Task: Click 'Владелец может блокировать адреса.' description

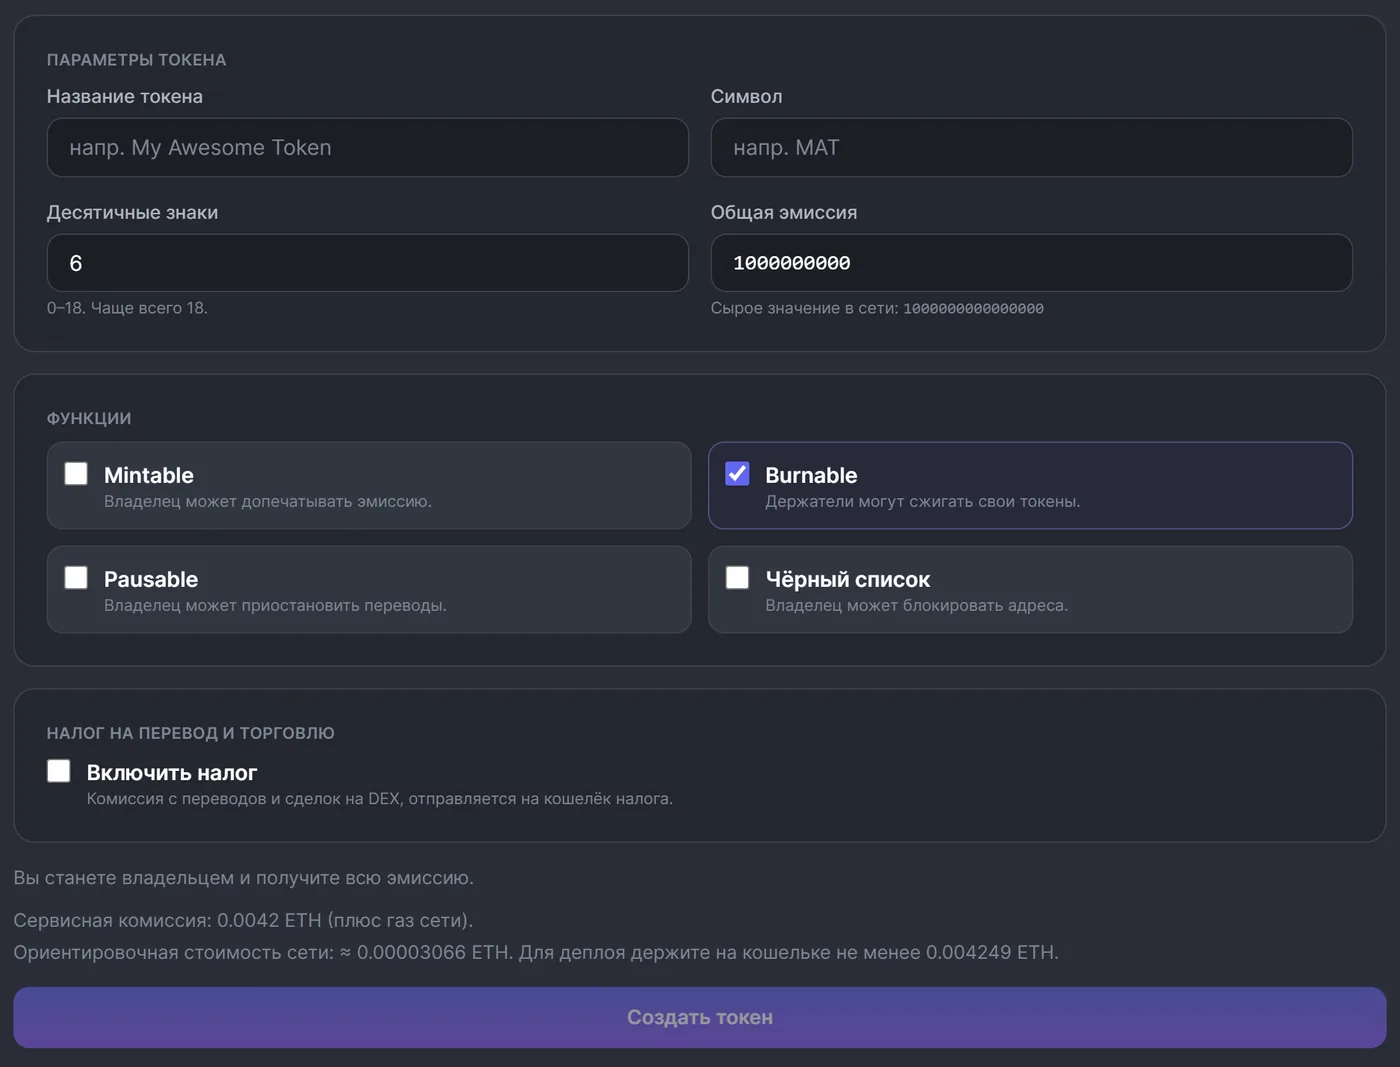Action: tap(916, 605)
